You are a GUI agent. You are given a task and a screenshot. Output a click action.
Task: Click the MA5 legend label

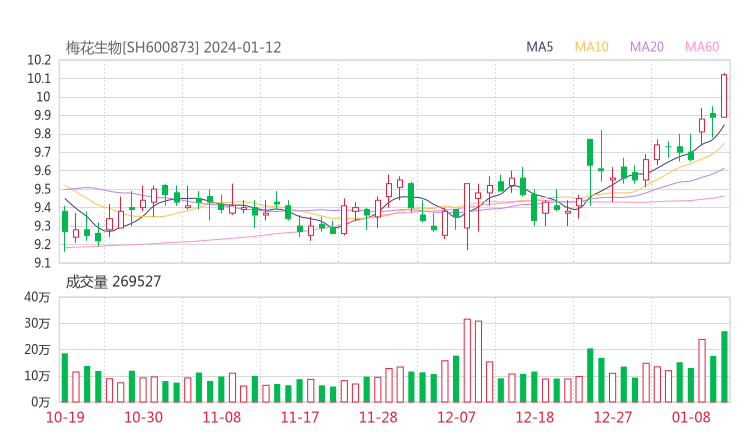539,47
